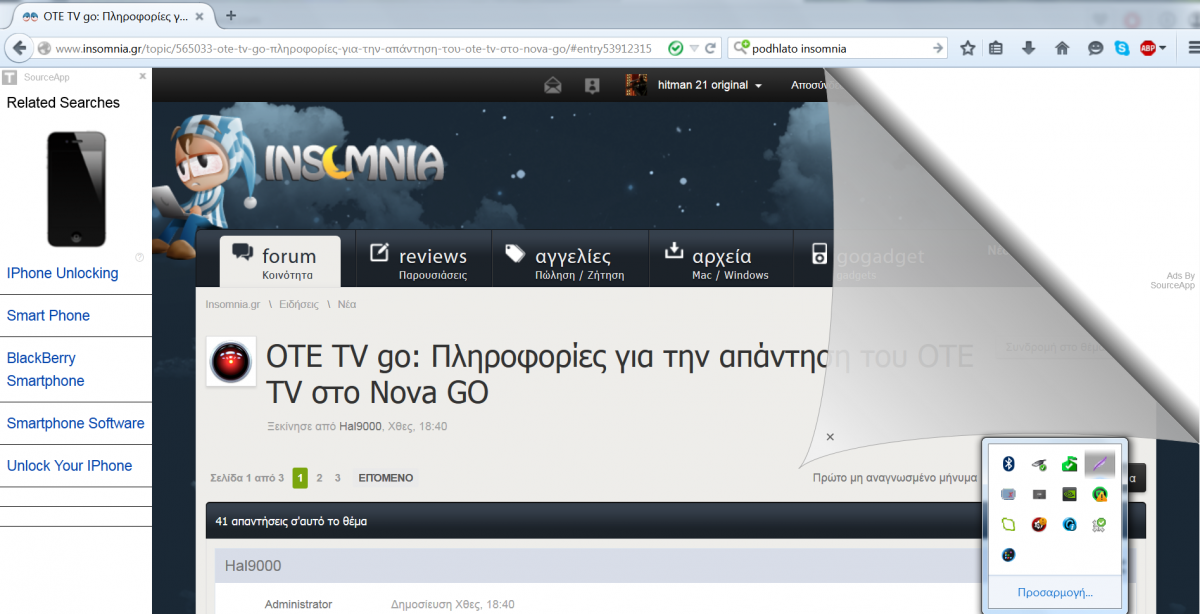Open the messages envelope icon in site header
Image resolution: width=1200 pixels, height=614 pixels.
(553, 85)
